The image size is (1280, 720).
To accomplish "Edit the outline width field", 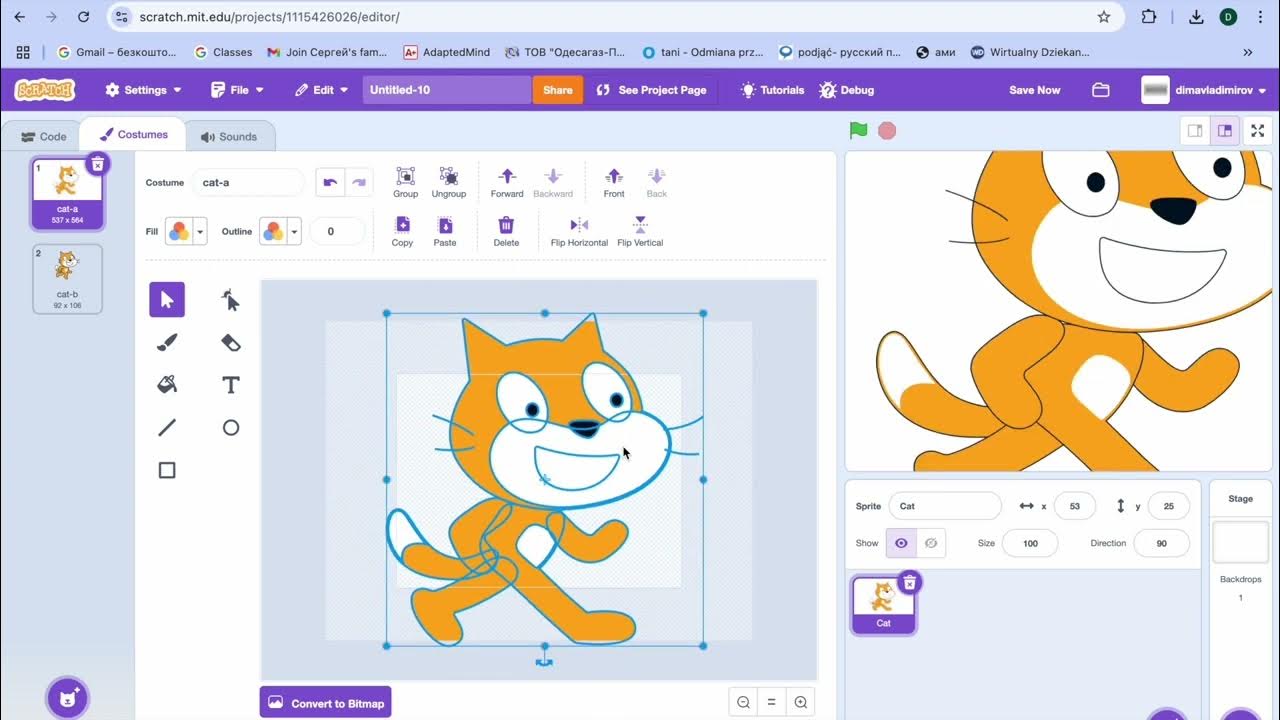I will (337, 232).
